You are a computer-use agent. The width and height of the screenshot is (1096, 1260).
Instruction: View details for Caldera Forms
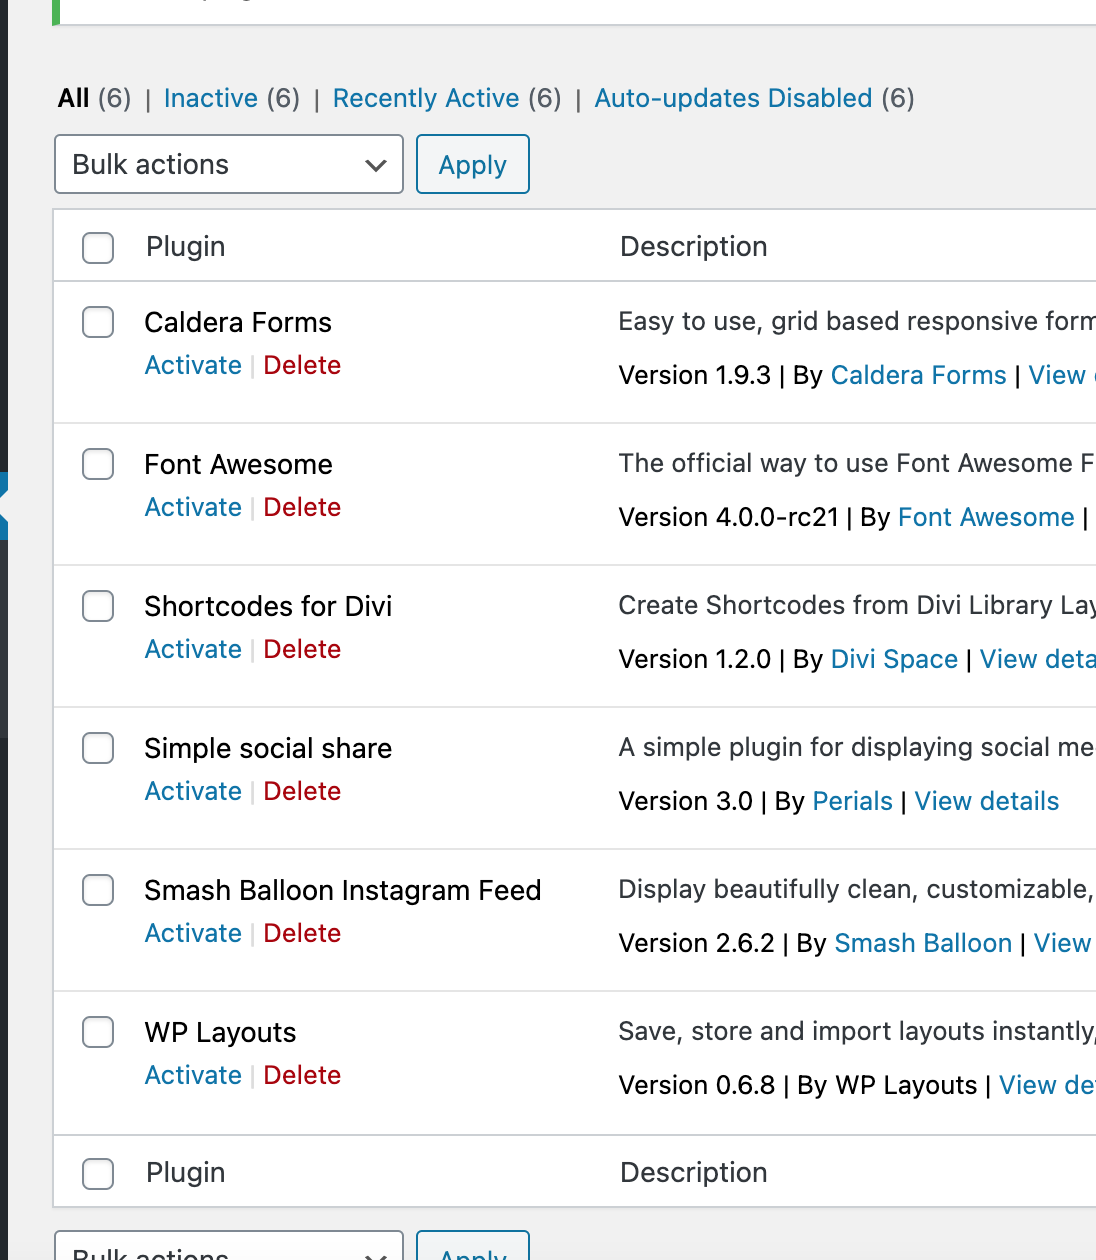pyautogui.click(x=1062, y=375)
